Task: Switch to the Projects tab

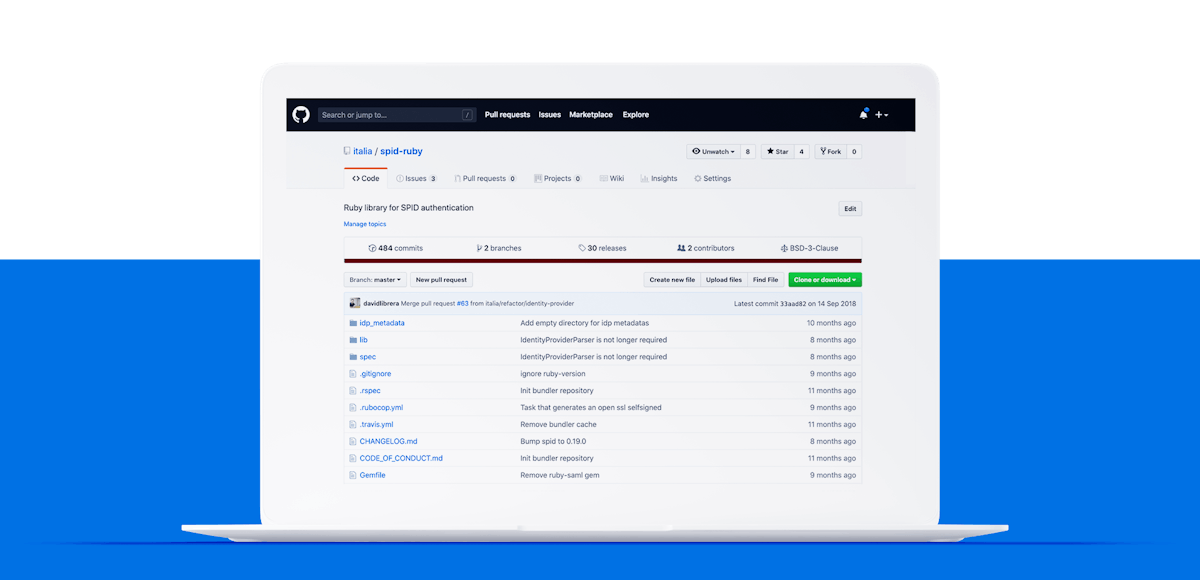Action: pyautogui.click(x=558, y=178)
